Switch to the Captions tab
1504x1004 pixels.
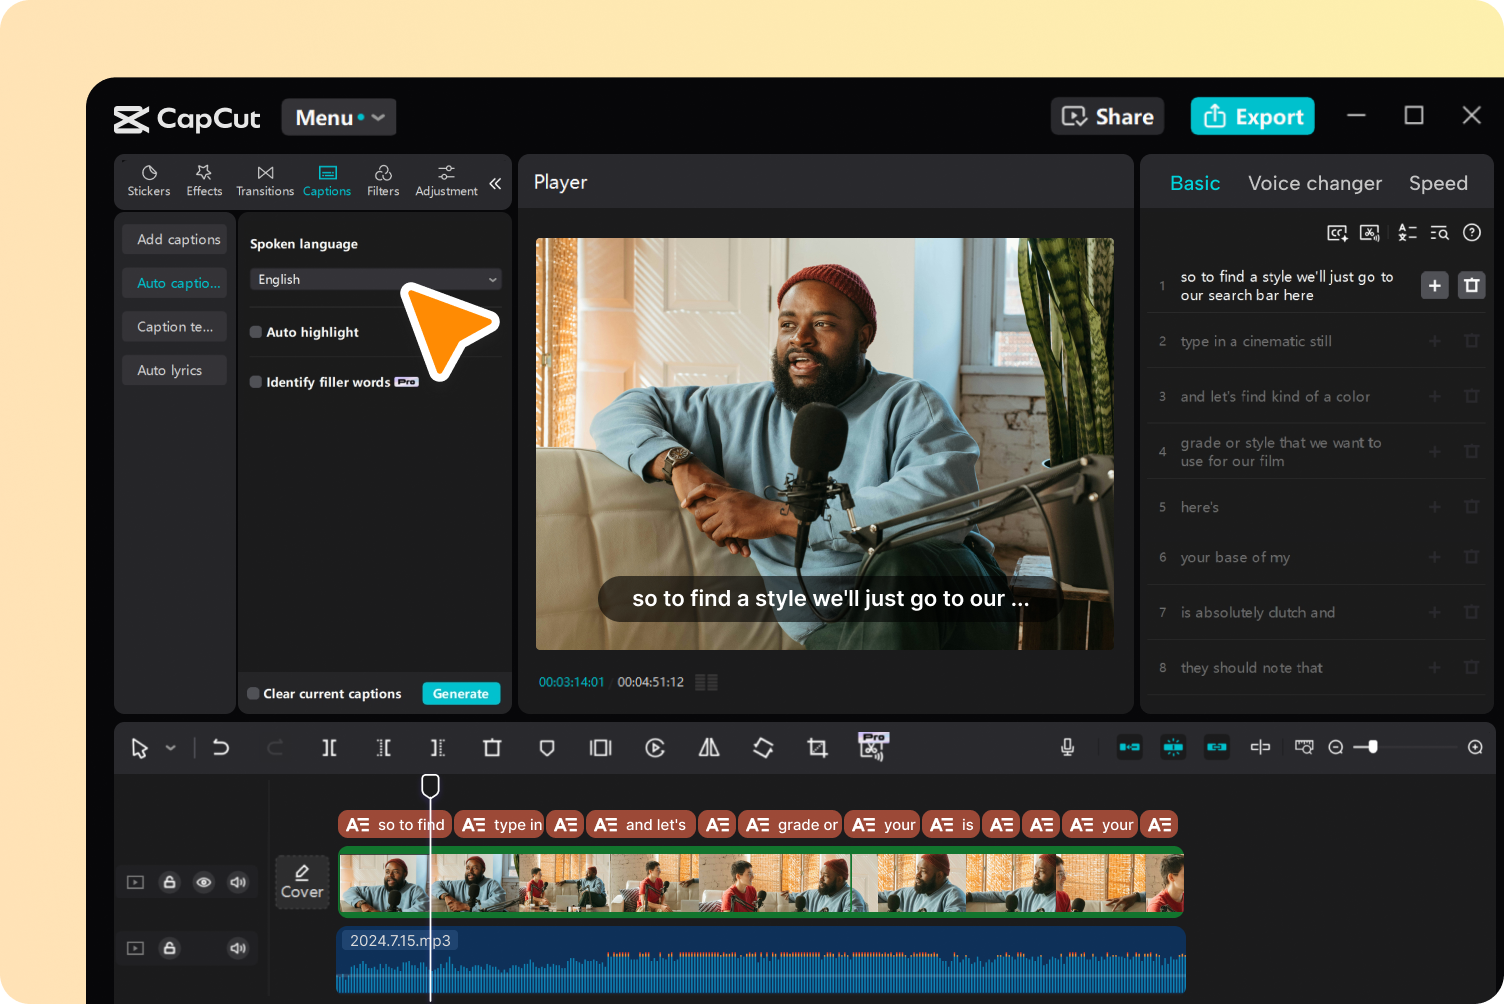[x=327, y=181]
